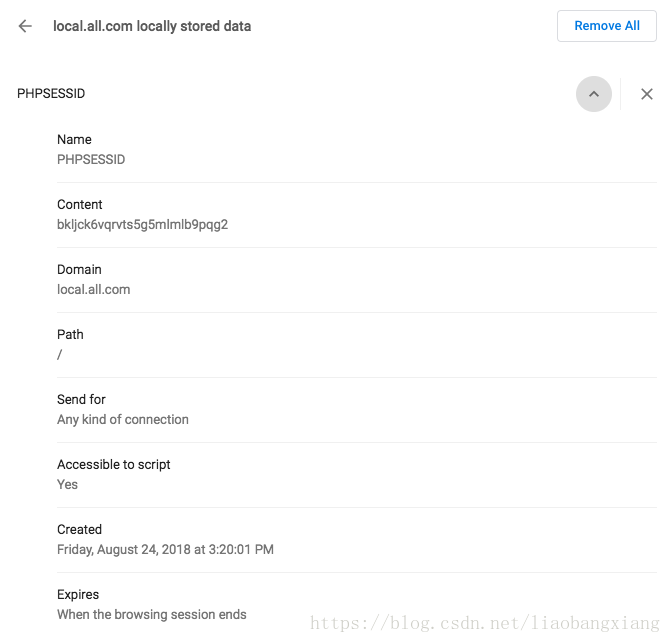Click the Path value slash
The width and height of the screenshot is (671, 643).
point(60,354)
